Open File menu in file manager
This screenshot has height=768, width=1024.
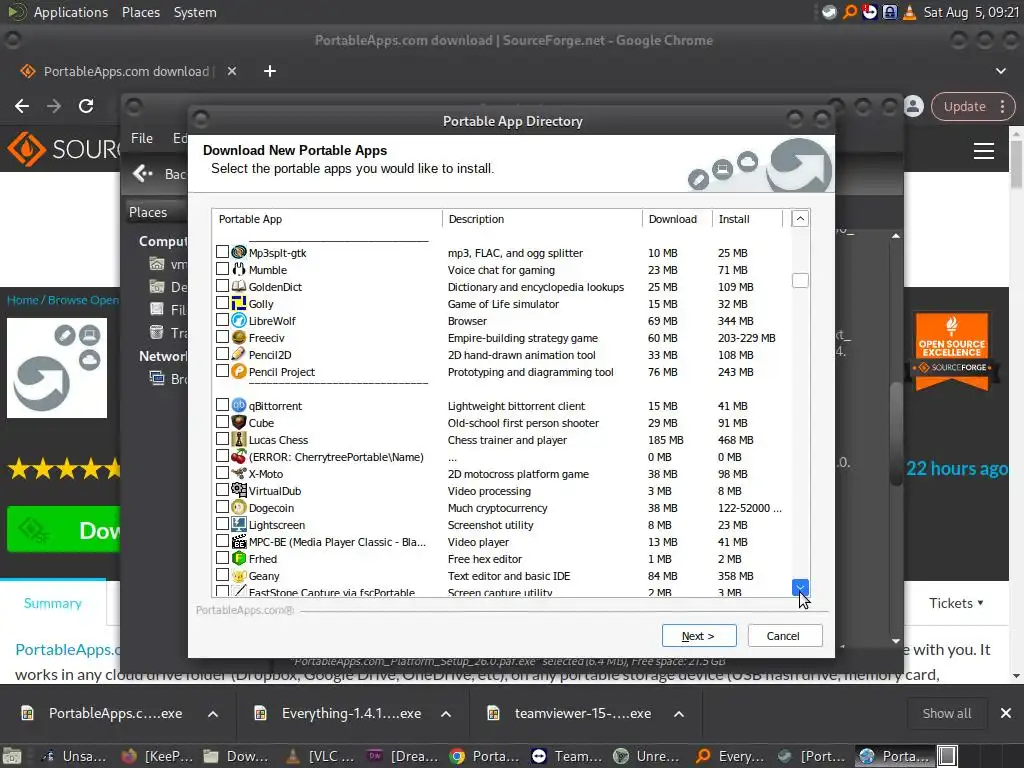[142, 138]
